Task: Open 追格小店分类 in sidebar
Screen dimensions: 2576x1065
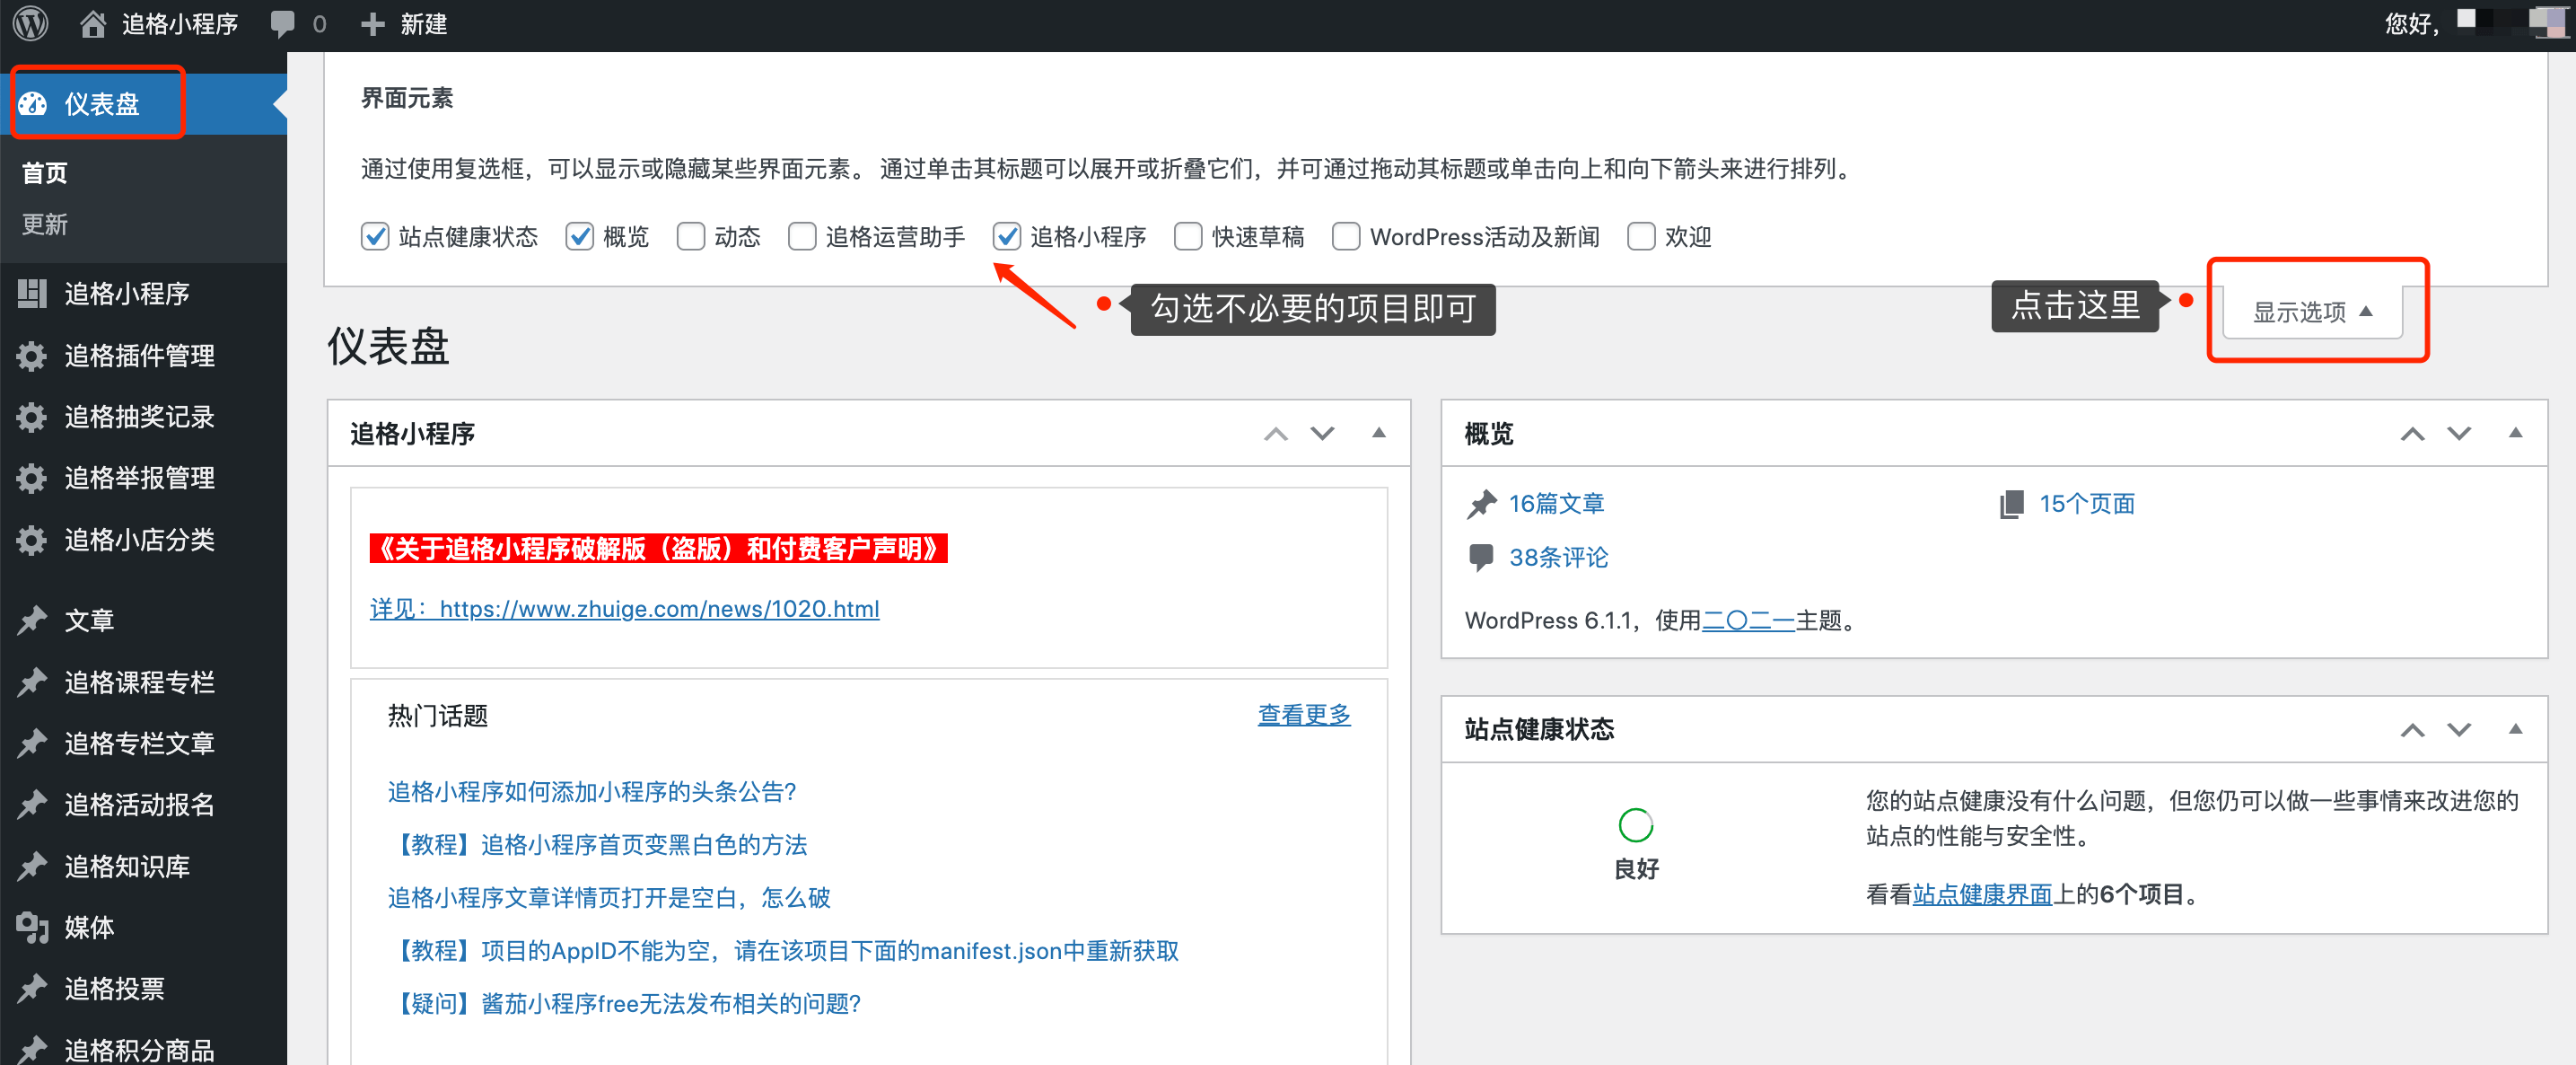Action: [140, 540]
